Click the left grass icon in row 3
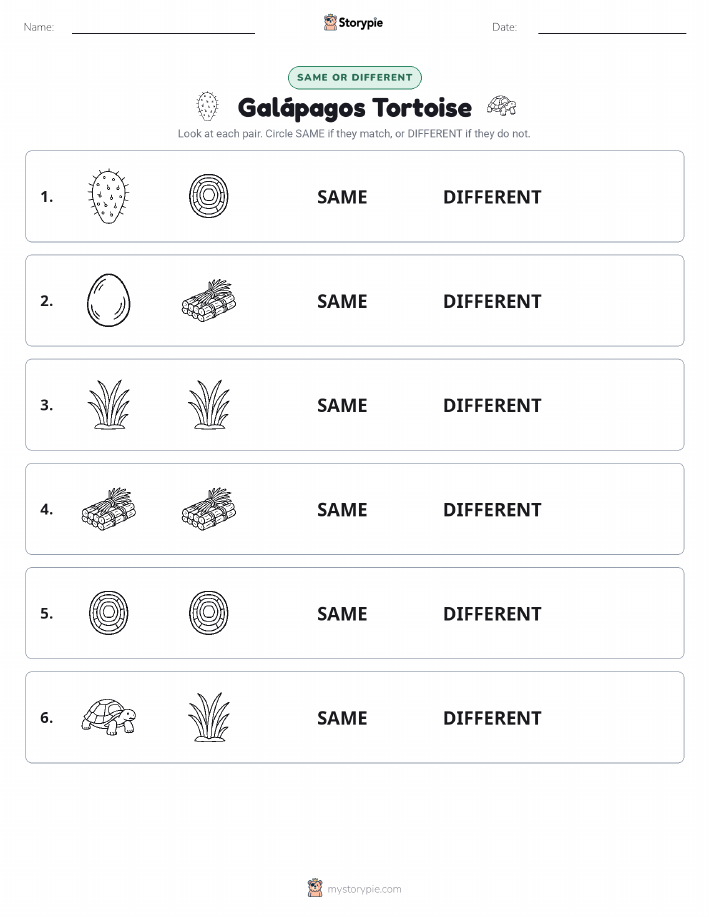 point(109,405)
